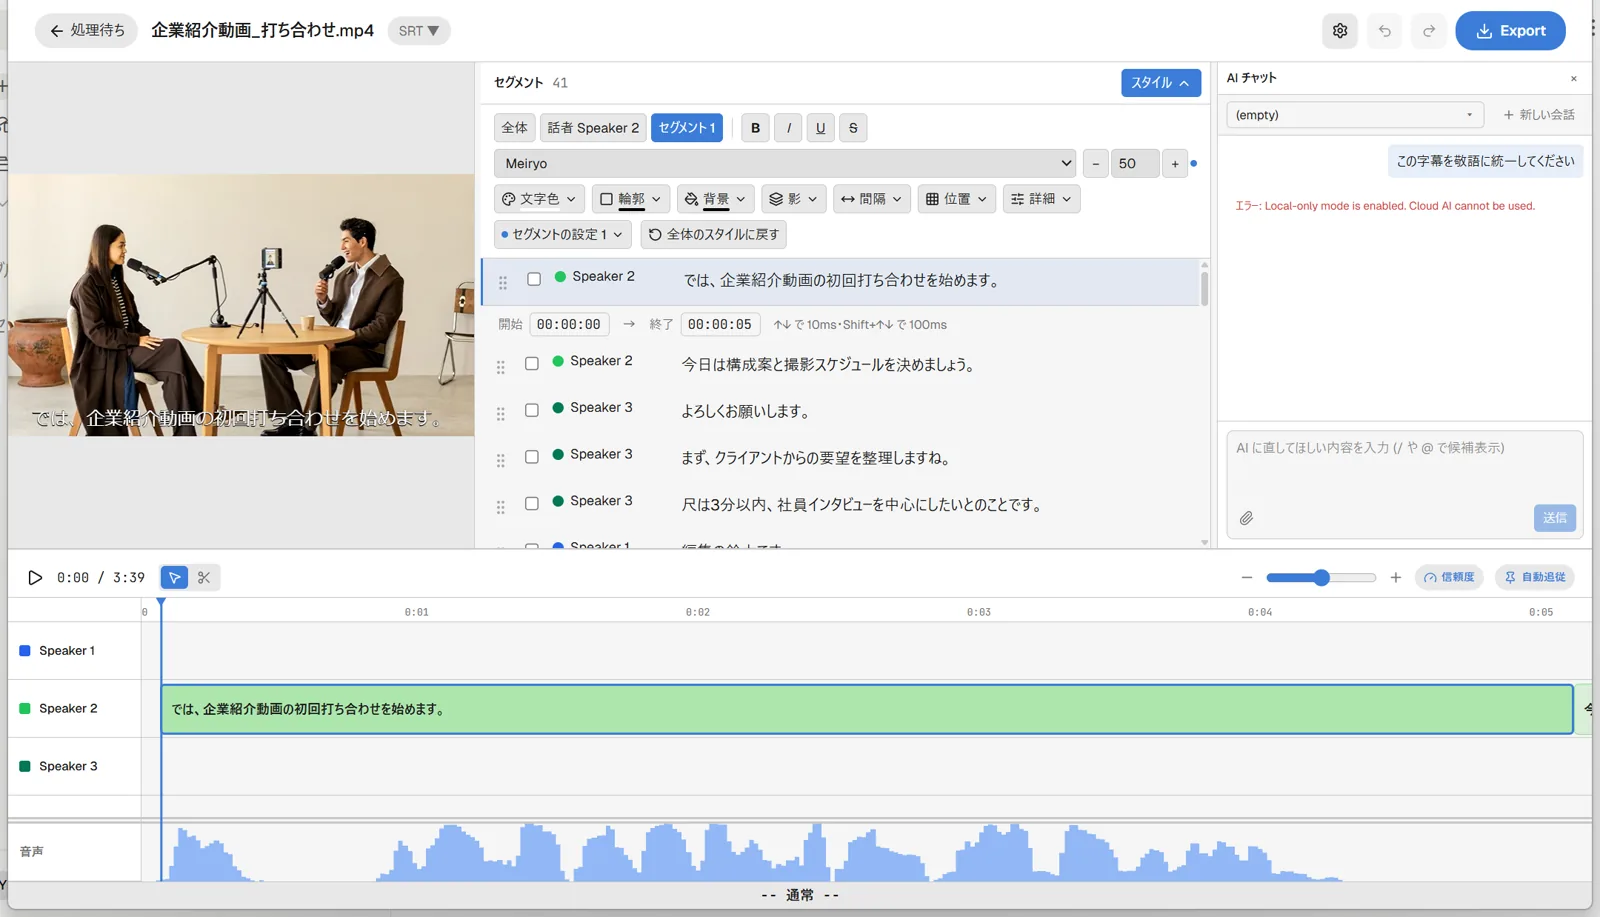The height and width of the screenshot is (917, 1600).
Task: Increase font size with plus button
Action: (1175, 164)
